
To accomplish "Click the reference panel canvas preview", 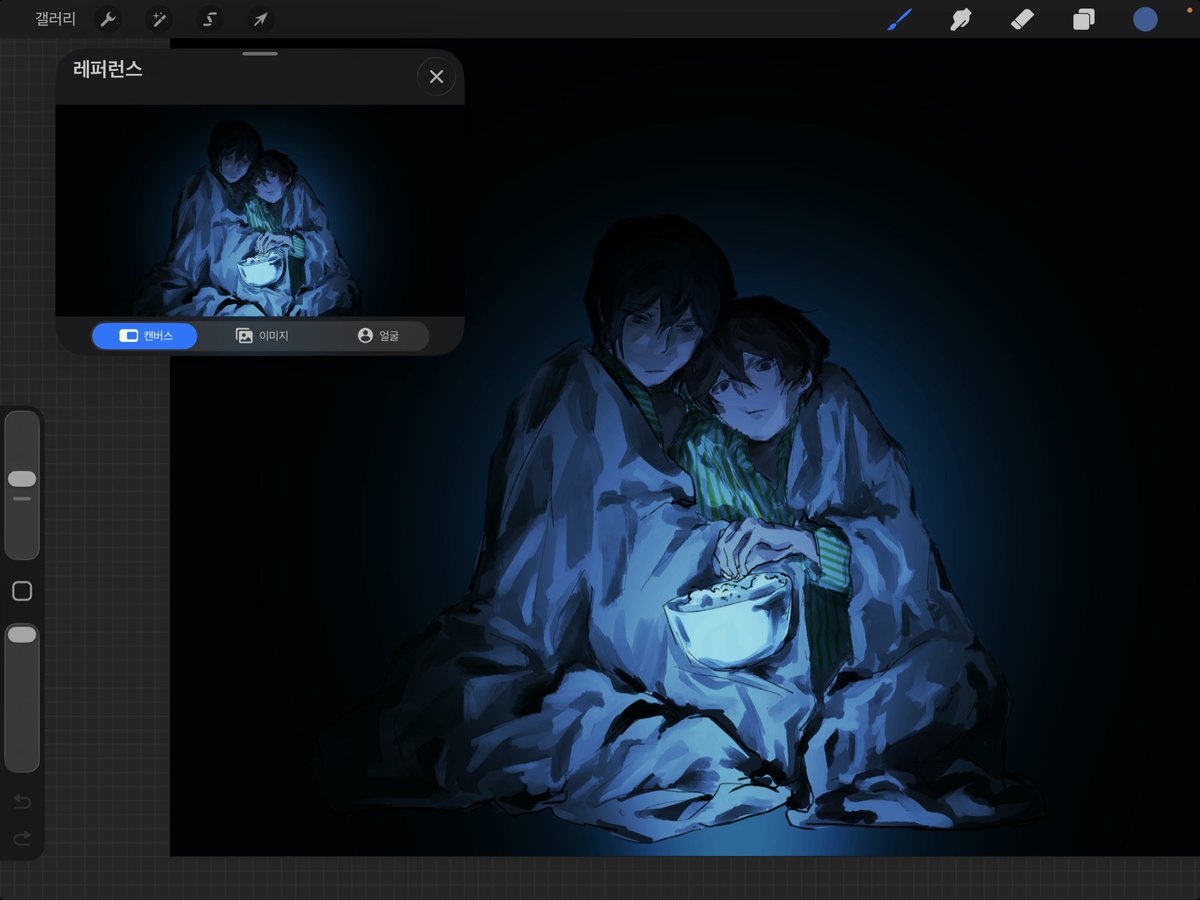I will pos(260,211).
